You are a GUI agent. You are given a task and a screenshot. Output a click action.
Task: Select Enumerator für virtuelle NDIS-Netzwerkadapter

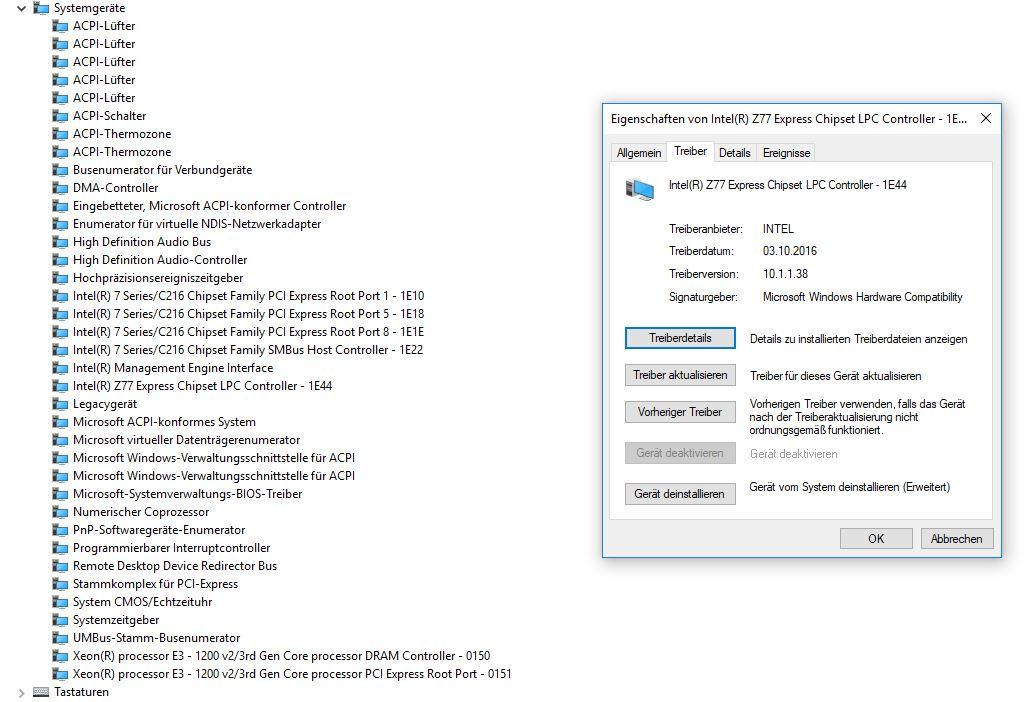[x=197, y=224]
